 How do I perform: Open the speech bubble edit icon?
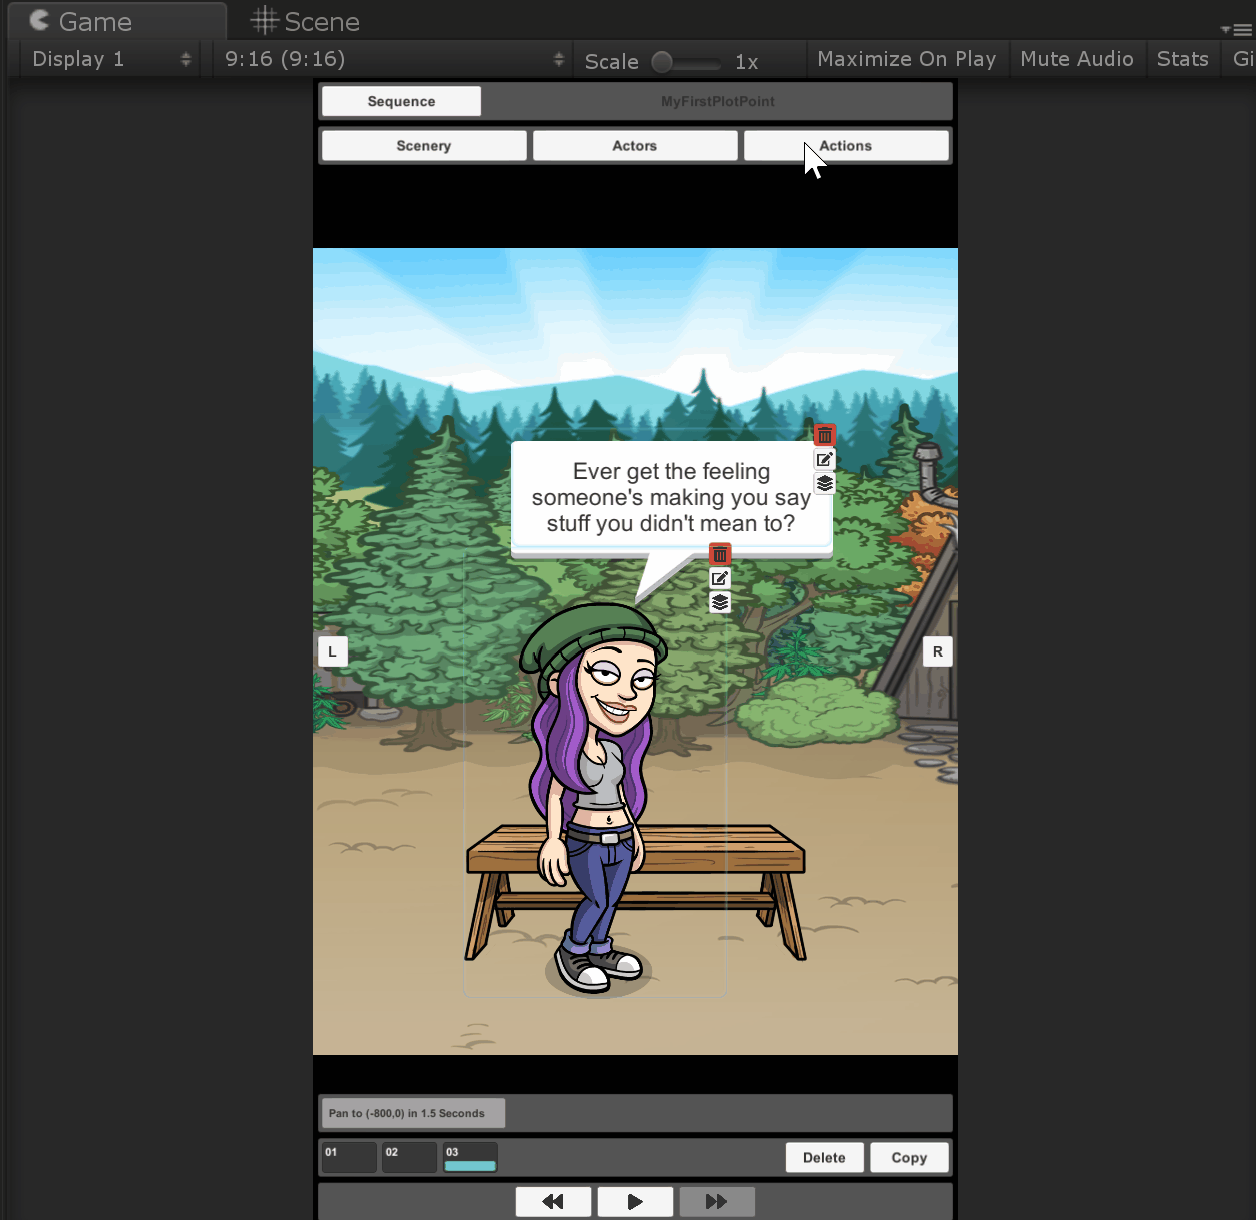(x=824, y=459)
